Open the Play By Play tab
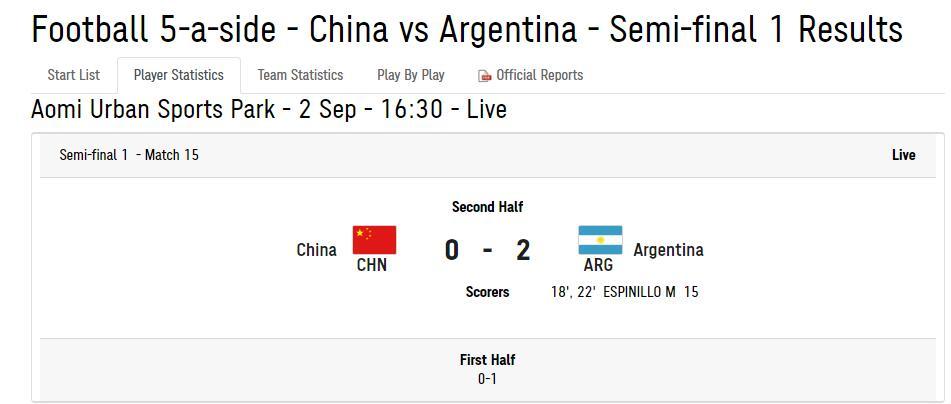 click(x=411, y=75)
